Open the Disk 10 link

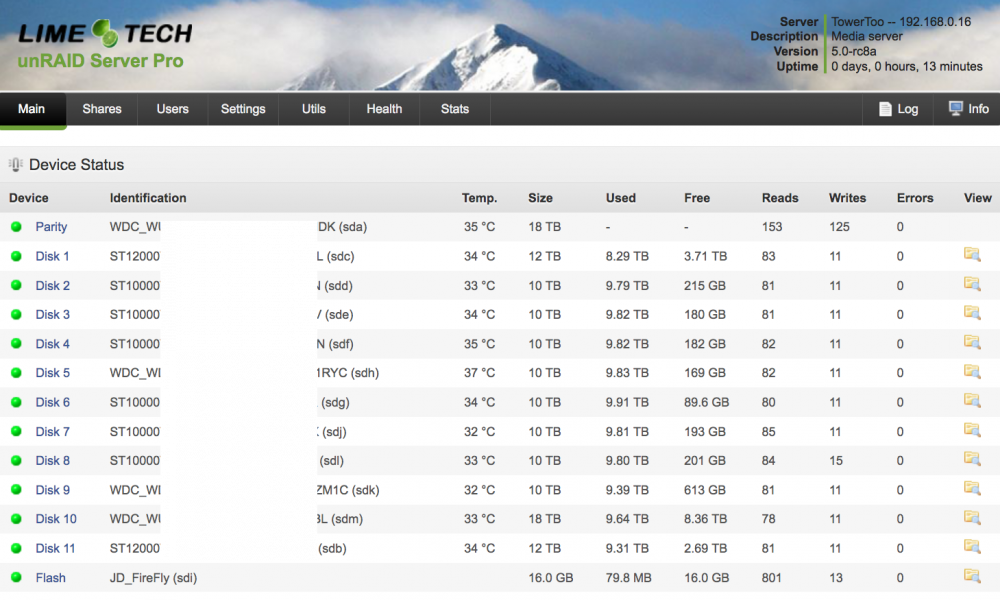click(56, 519)
